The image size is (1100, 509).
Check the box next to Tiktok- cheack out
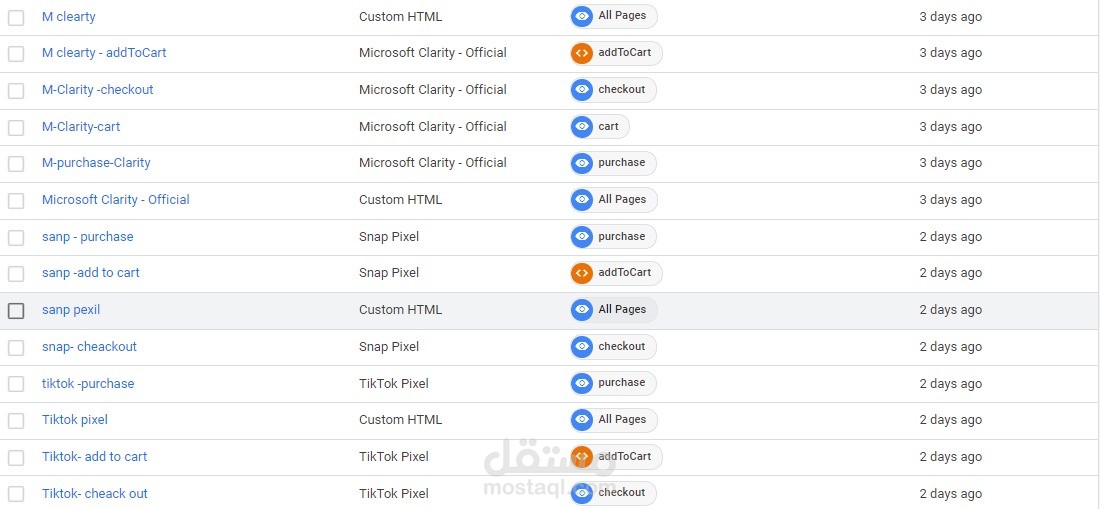coord(16,494)
